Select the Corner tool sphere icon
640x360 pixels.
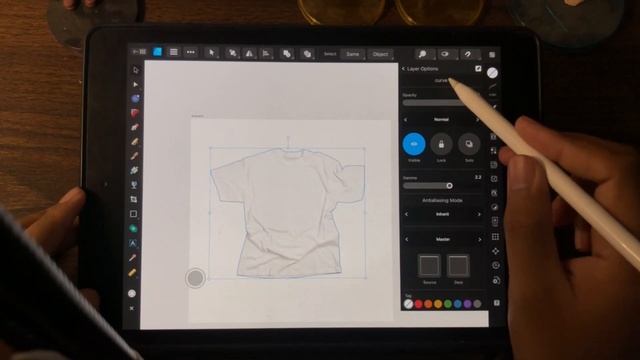(135, 99)
